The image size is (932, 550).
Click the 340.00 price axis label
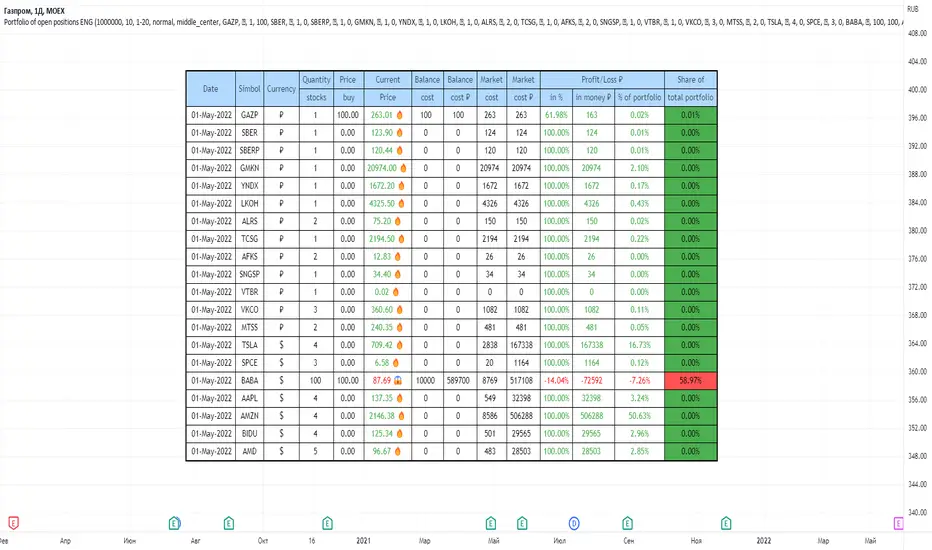917,513
